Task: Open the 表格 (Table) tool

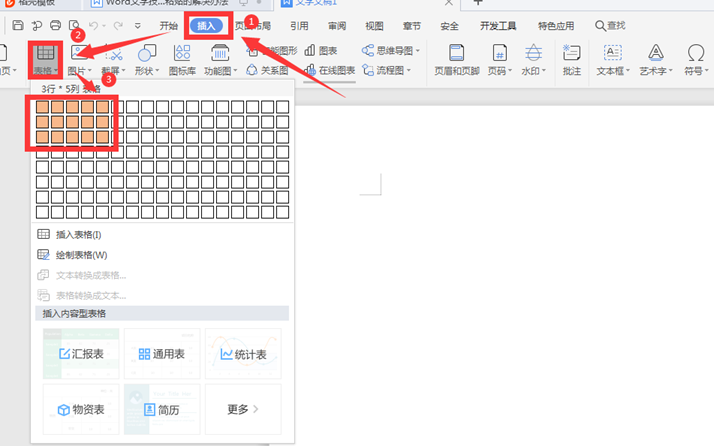Action: click(46, 59)
